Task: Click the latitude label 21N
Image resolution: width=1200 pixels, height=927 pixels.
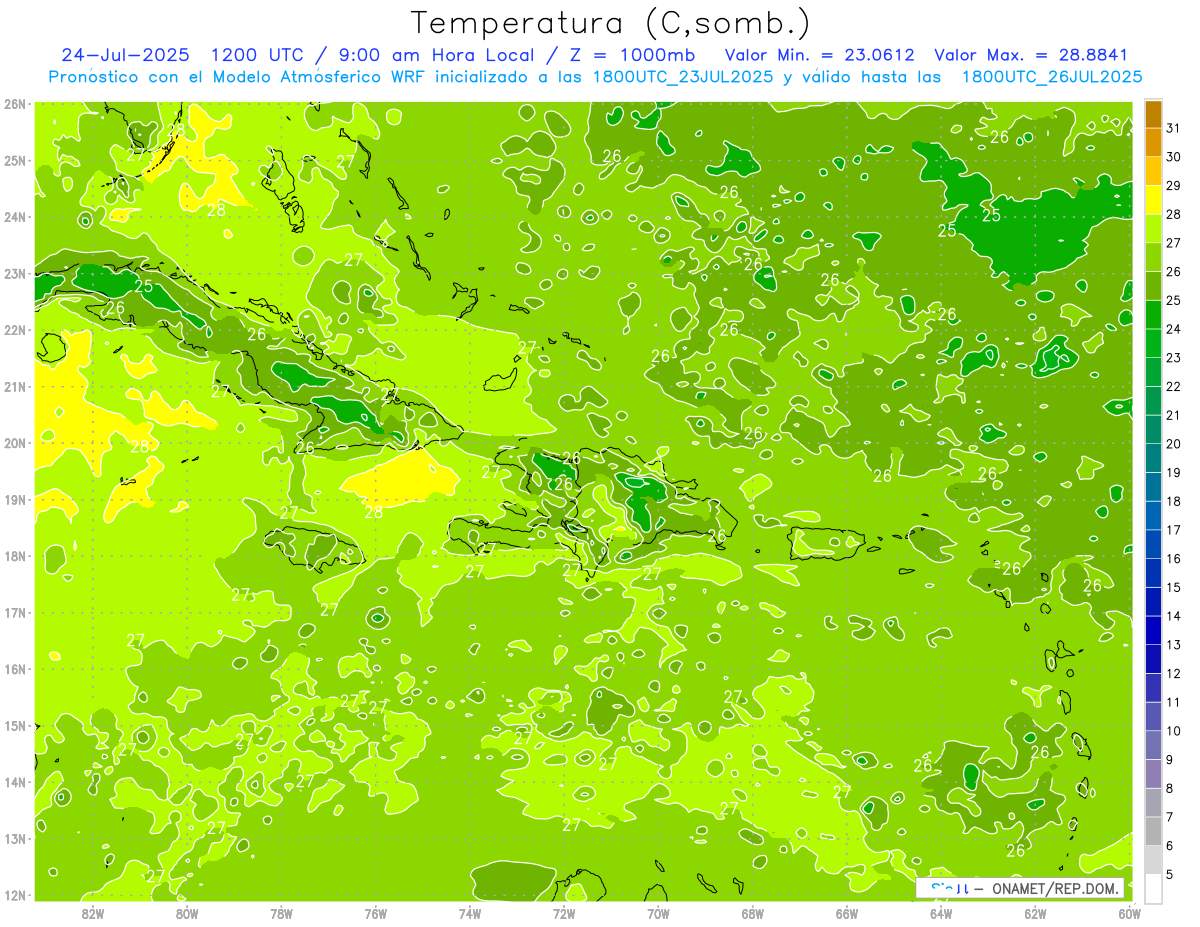Action: coord(15,387)
